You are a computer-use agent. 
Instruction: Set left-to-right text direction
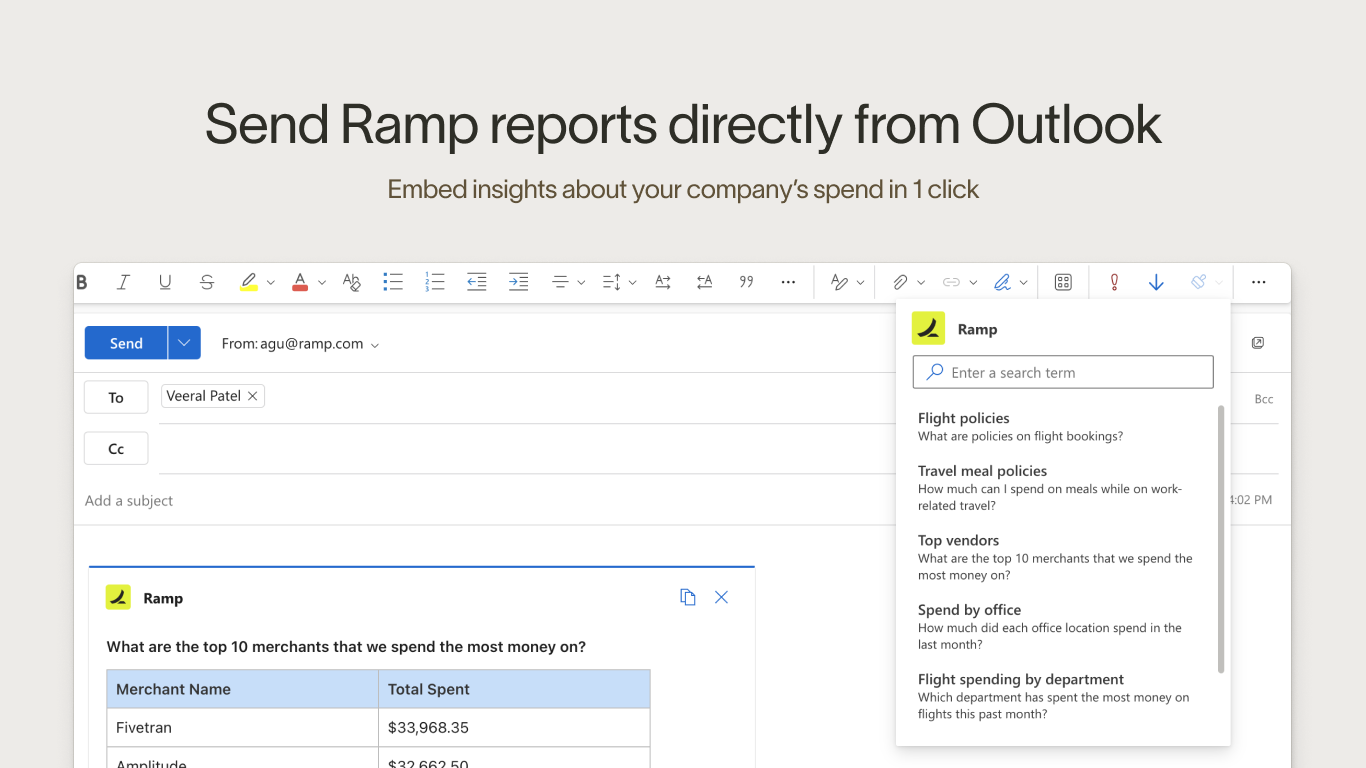[x=663, y=283]
